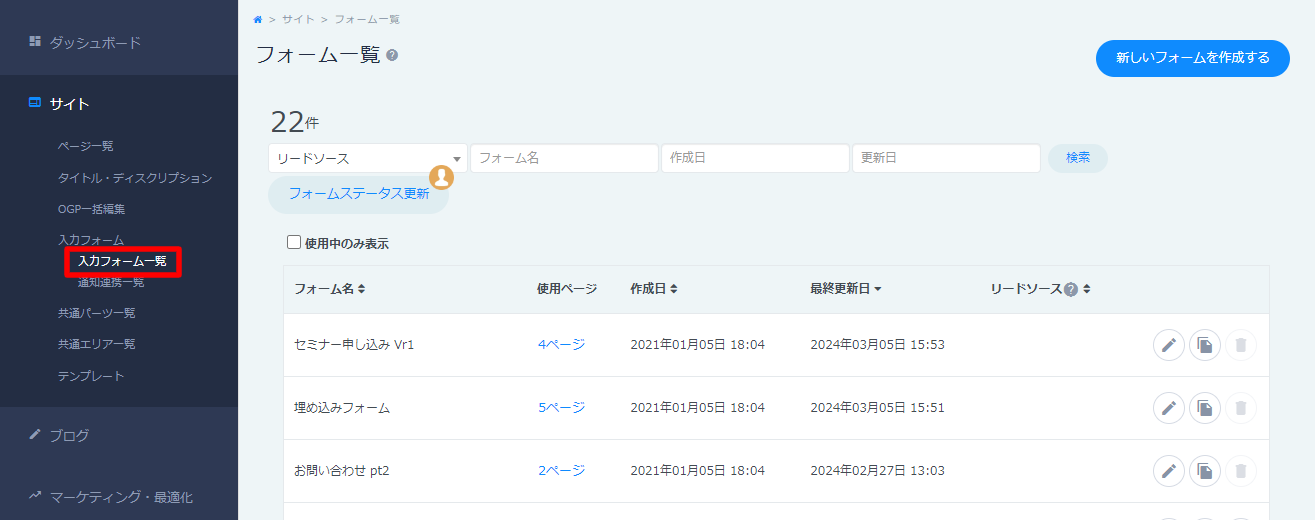The image size is (1315, 520).
Task: Click the 検索 button
Action: pyautogui.click(x=1078, y=158)
